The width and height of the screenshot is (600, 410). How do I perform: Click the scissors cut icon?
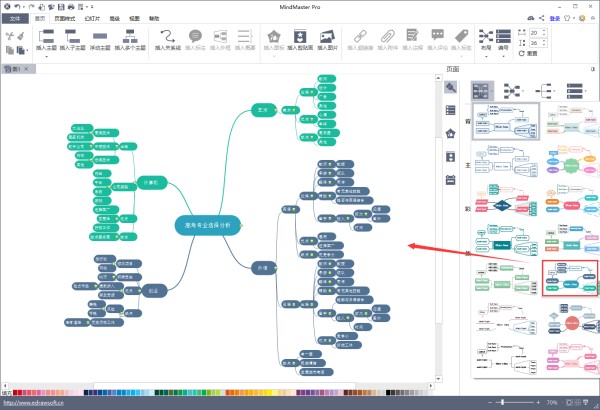10,36
